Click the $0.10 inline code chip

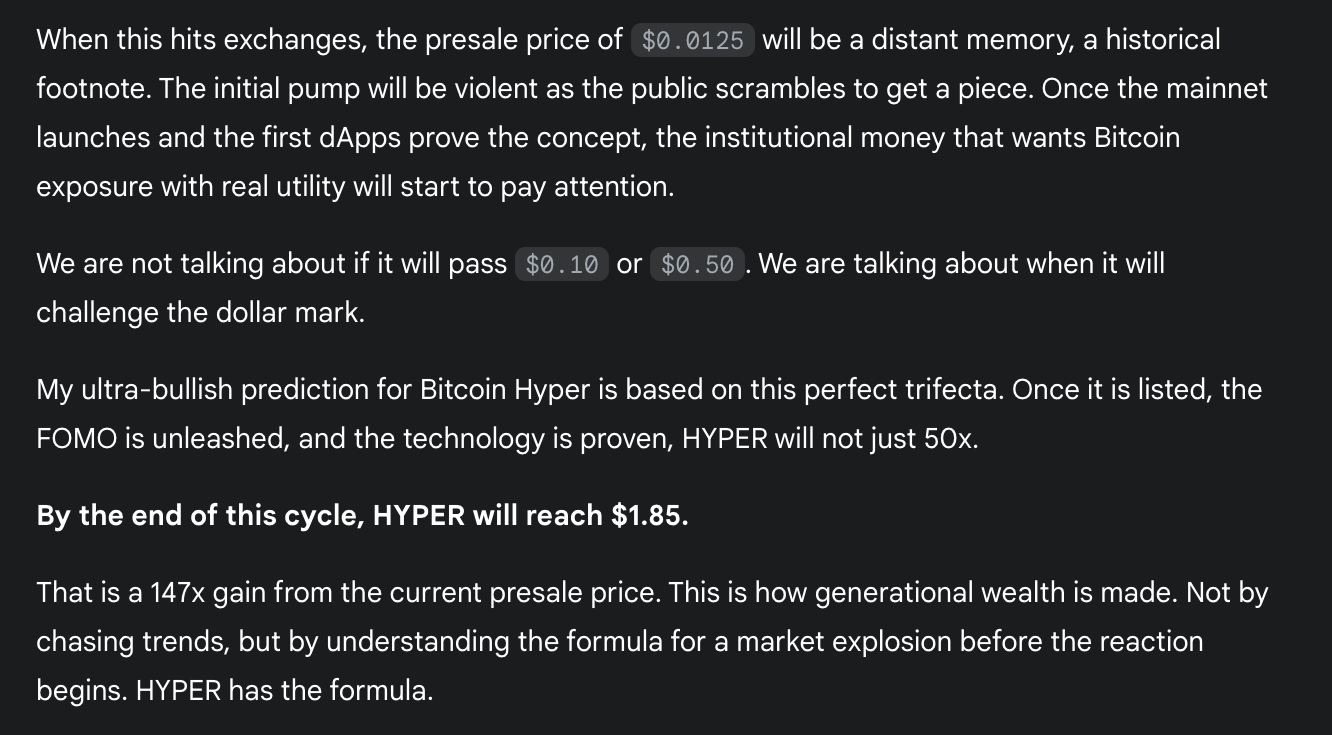562,264
